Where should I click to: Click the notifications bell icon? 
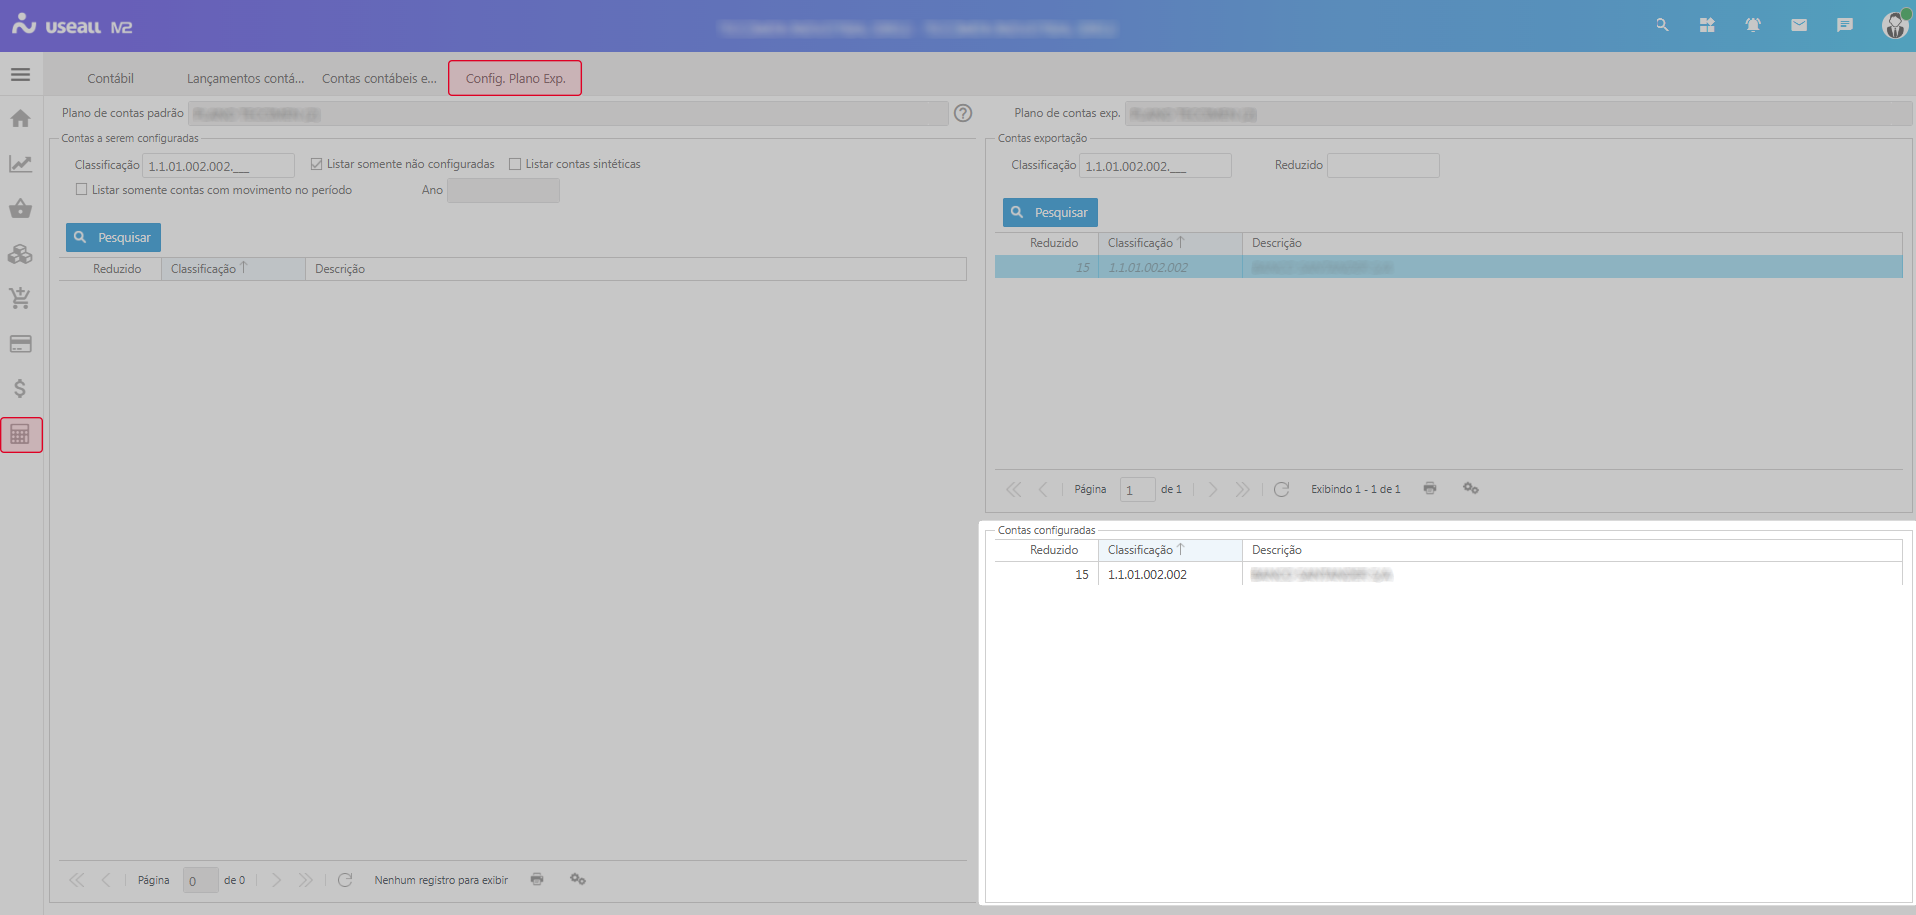click(1753, 25)
